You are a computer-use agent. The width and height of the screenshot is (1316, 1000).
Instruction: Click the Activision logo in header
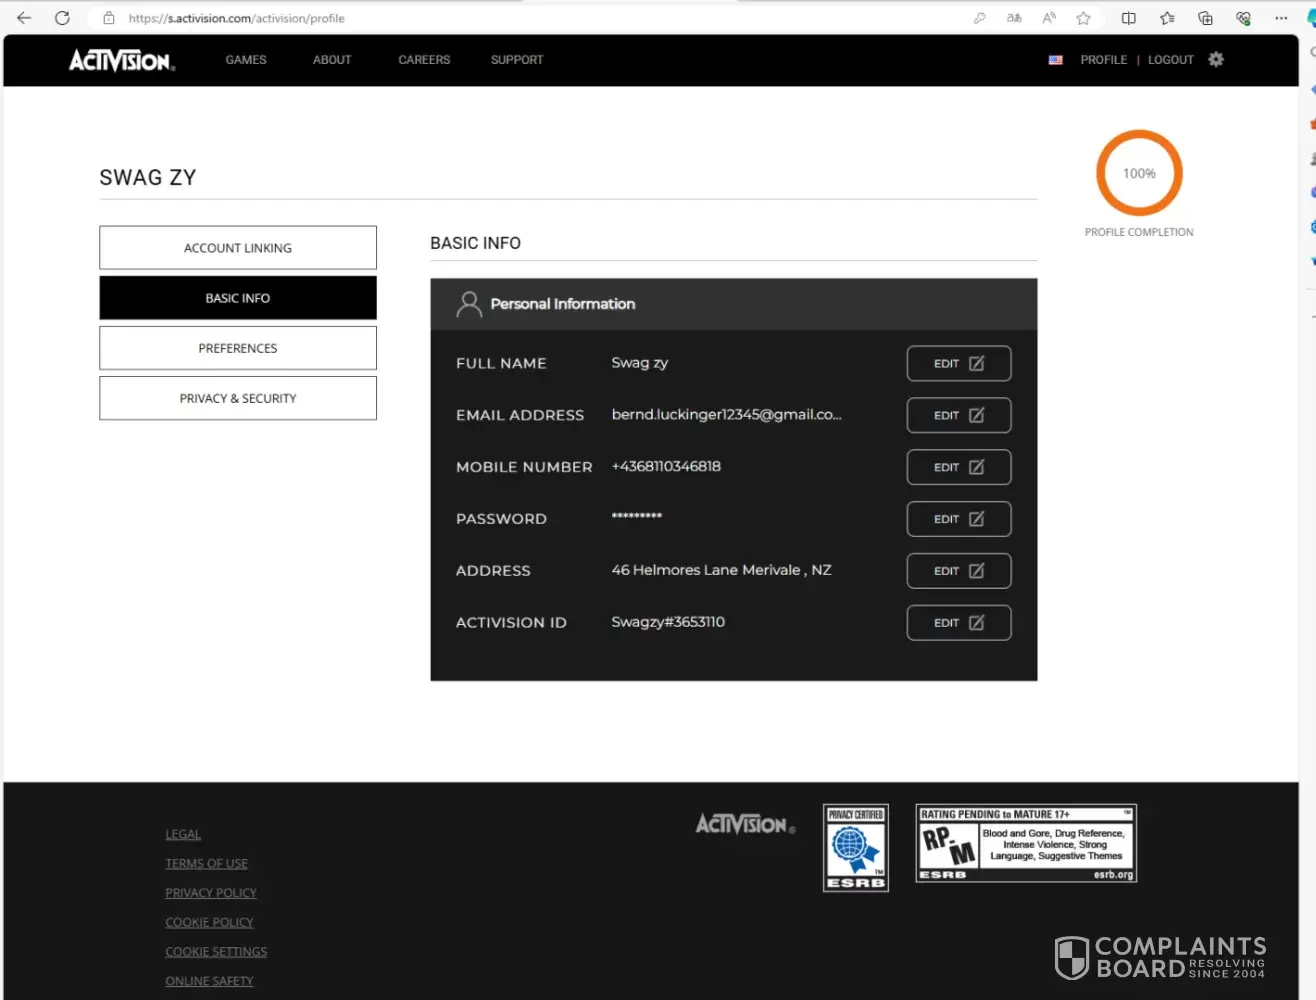point(121,60)
